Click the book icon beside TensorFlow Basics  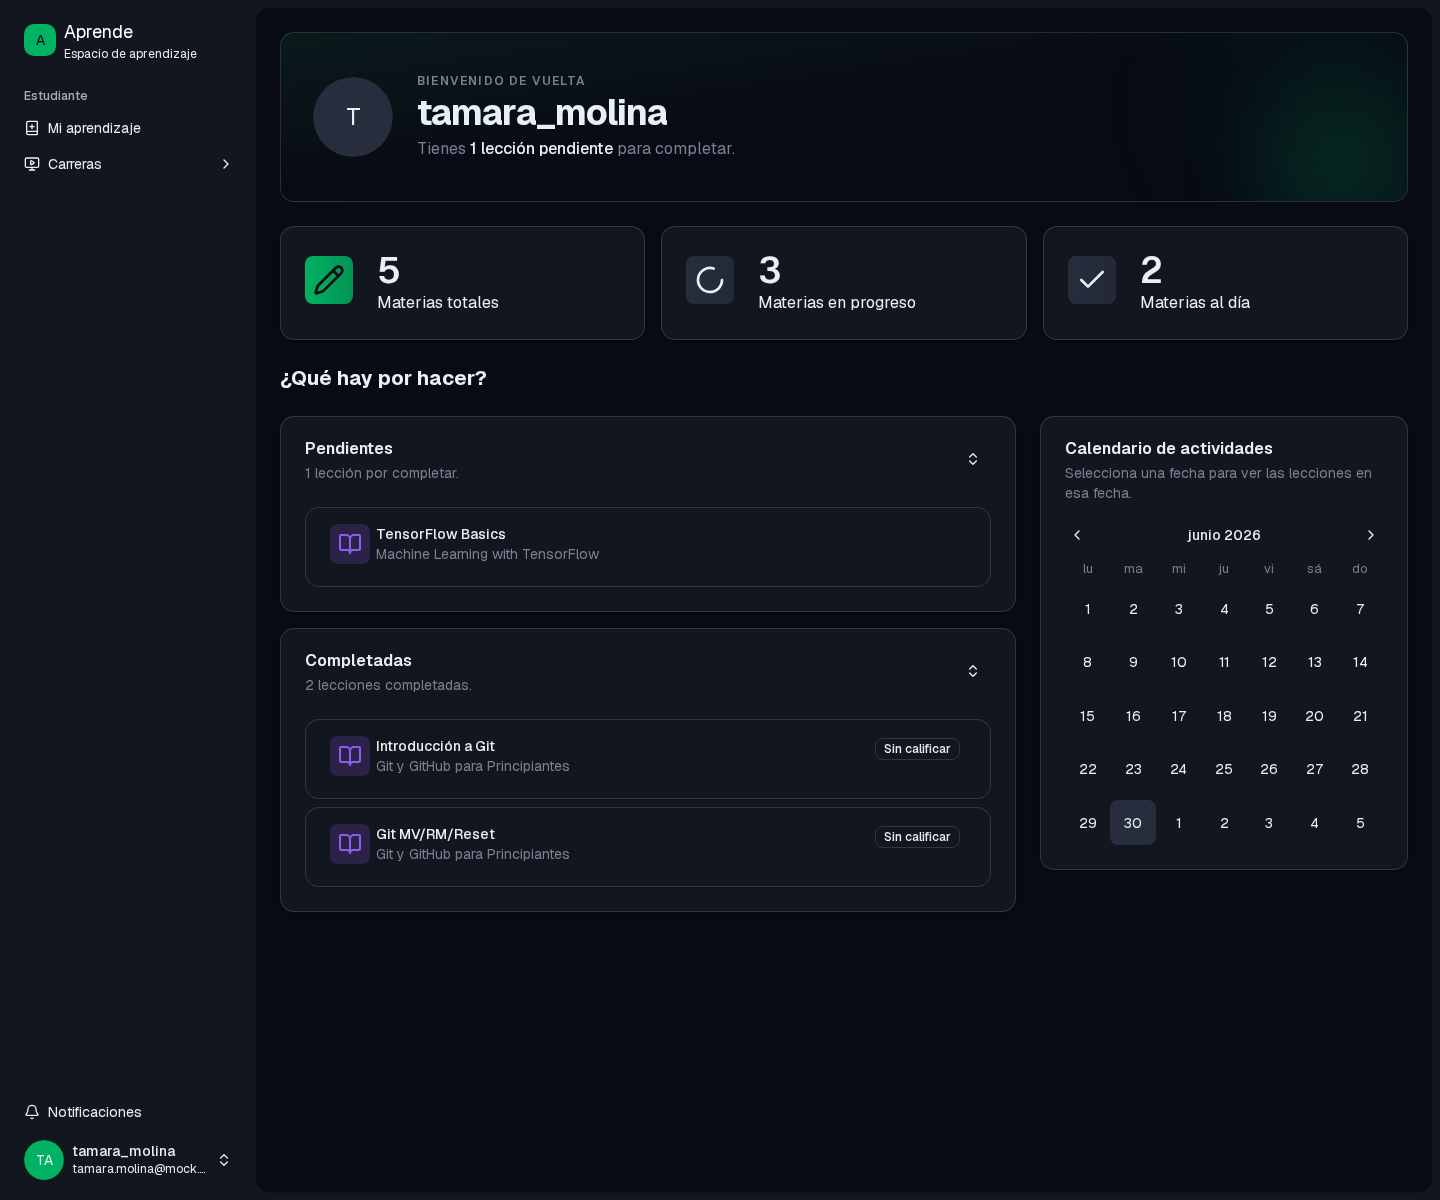point(350,544)
